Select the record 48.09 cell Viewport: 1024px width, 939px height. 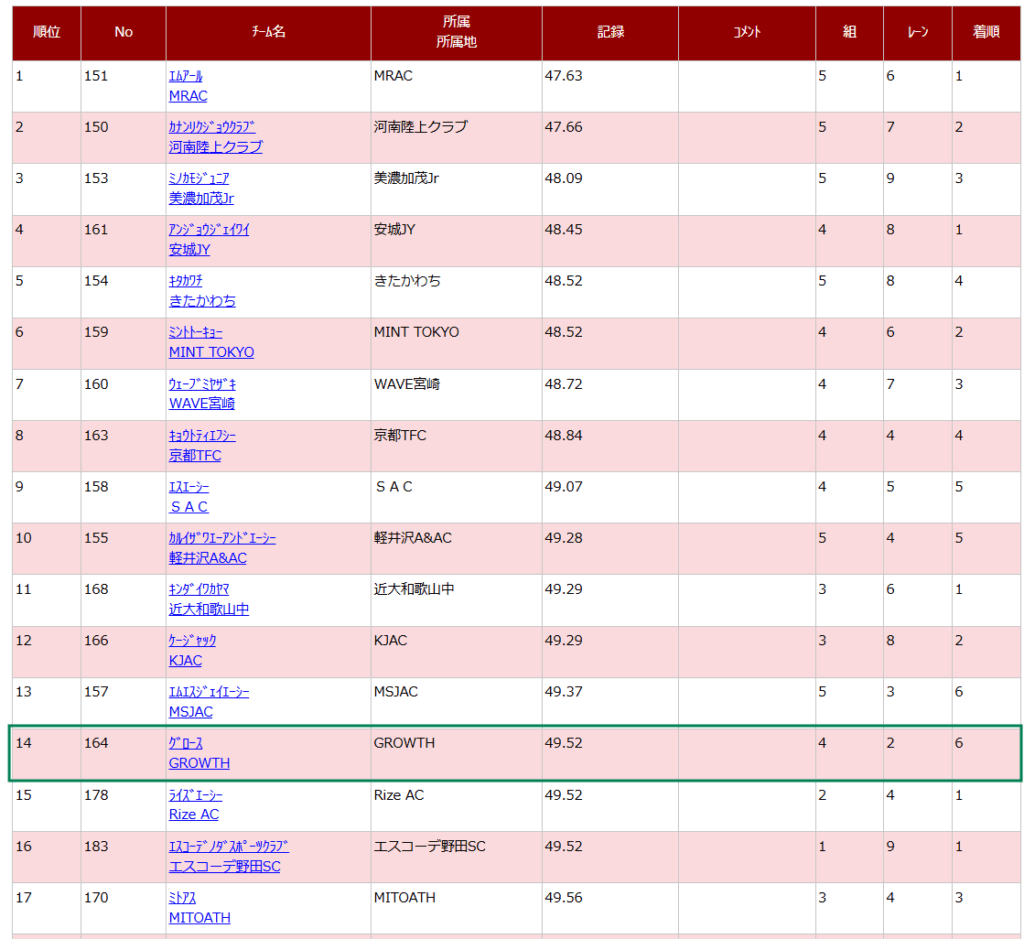point(611,189)
